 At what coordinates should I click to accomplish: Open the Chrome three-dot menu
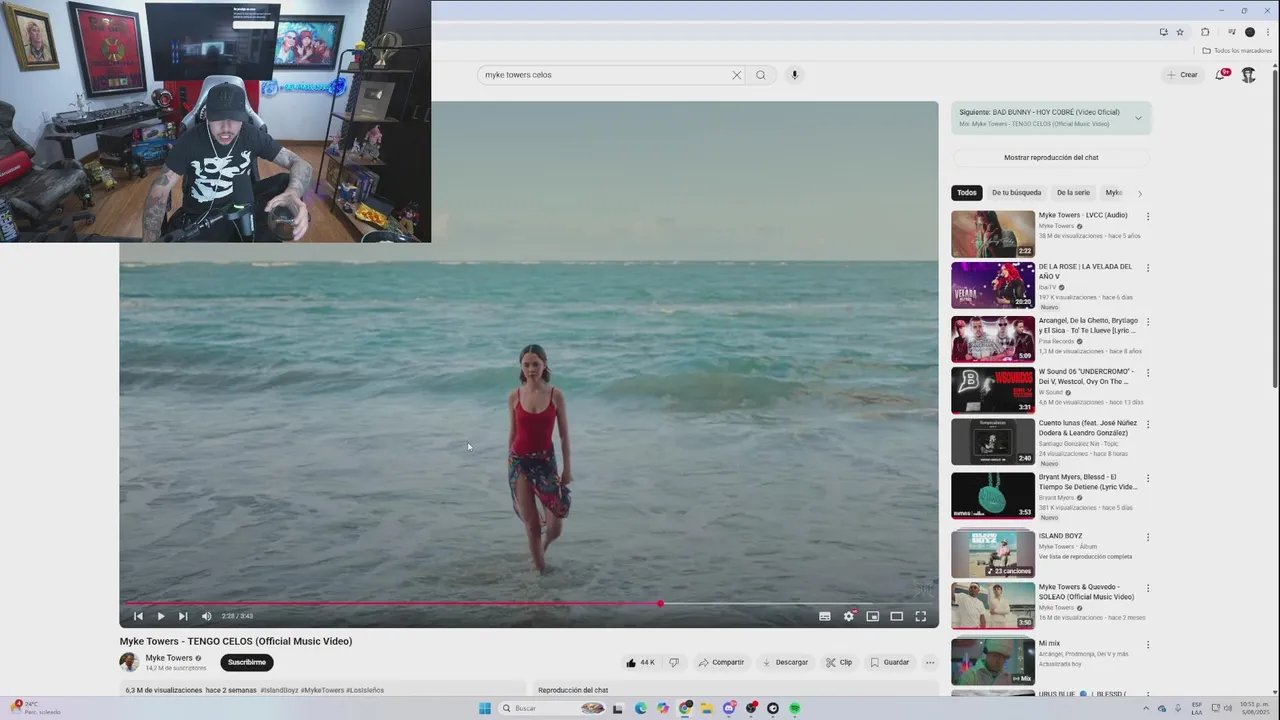(1267, 32)
